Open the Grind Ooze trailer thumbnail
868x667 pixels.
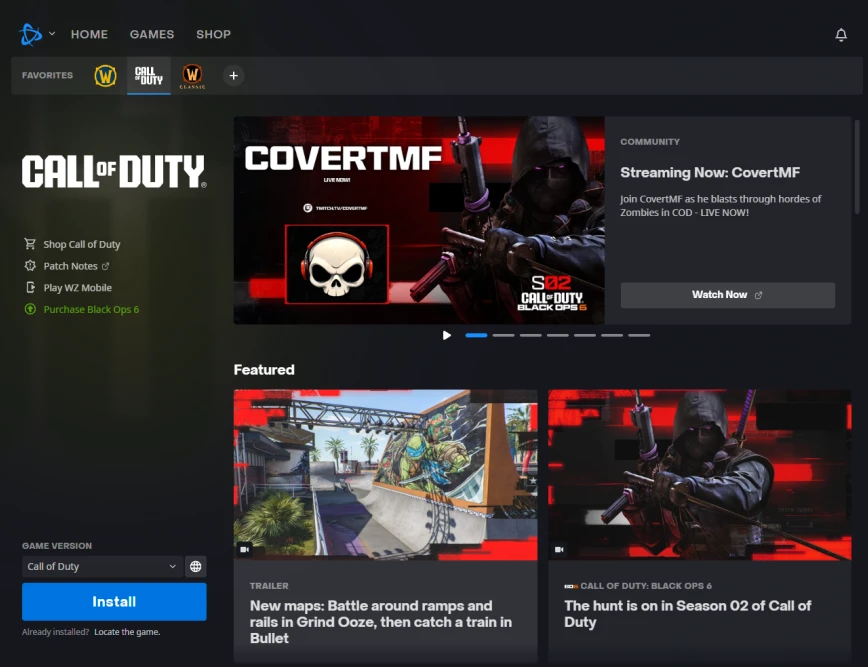tap(385, 475)
